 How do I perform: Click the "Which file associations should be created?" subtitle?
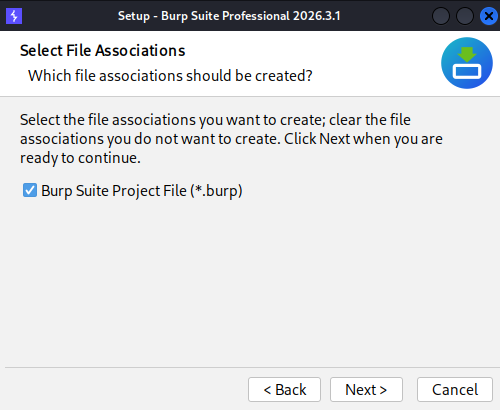pyautogui.click(x=170, y=76)
